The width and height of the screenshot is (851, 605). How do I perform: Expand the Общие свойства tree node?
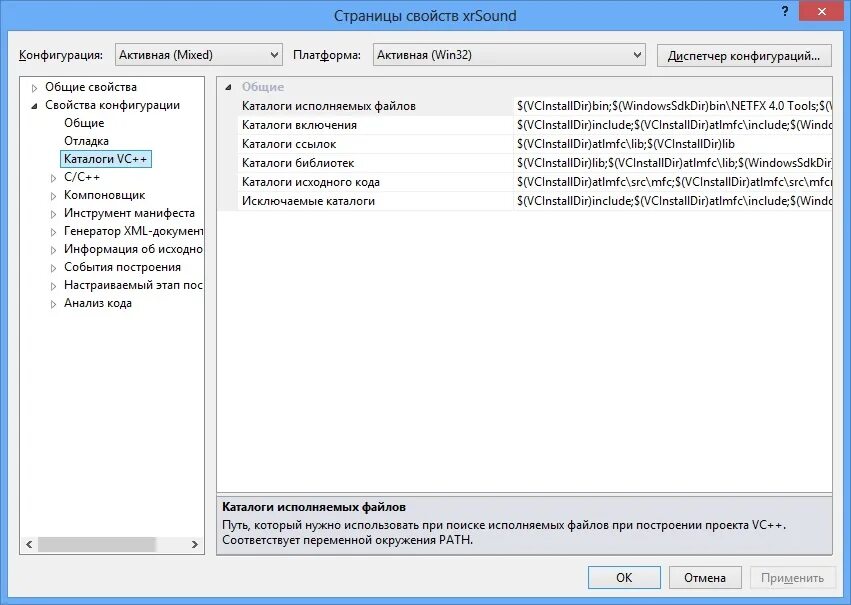[x=34, y=87]
